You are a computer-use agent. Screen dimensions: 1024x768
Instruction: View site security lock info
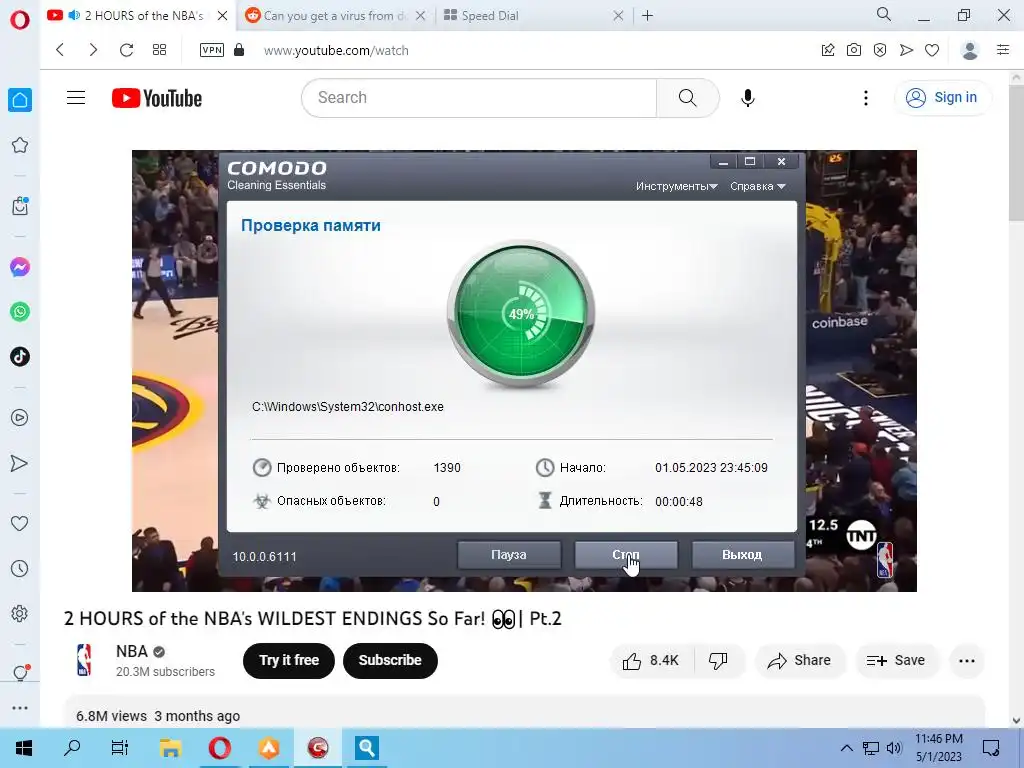tap(239, 50)
